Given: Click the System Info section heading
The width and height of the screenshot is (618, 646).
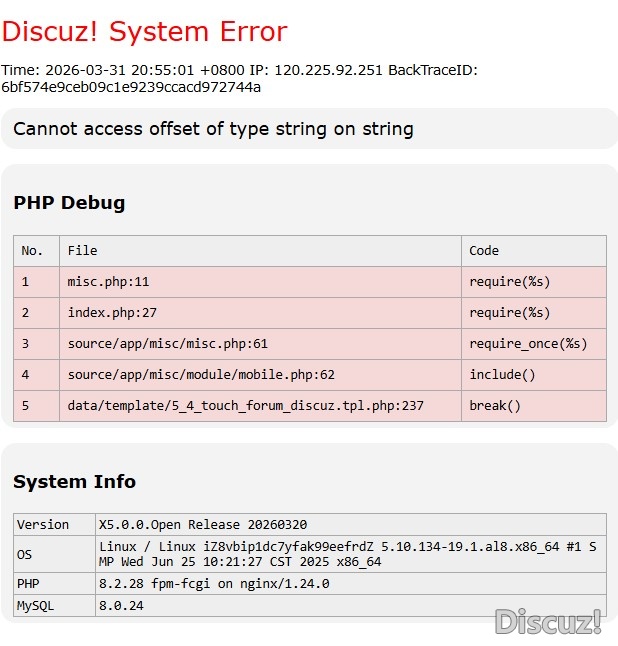Looking at the screenshot, I should tap(74, 482).
